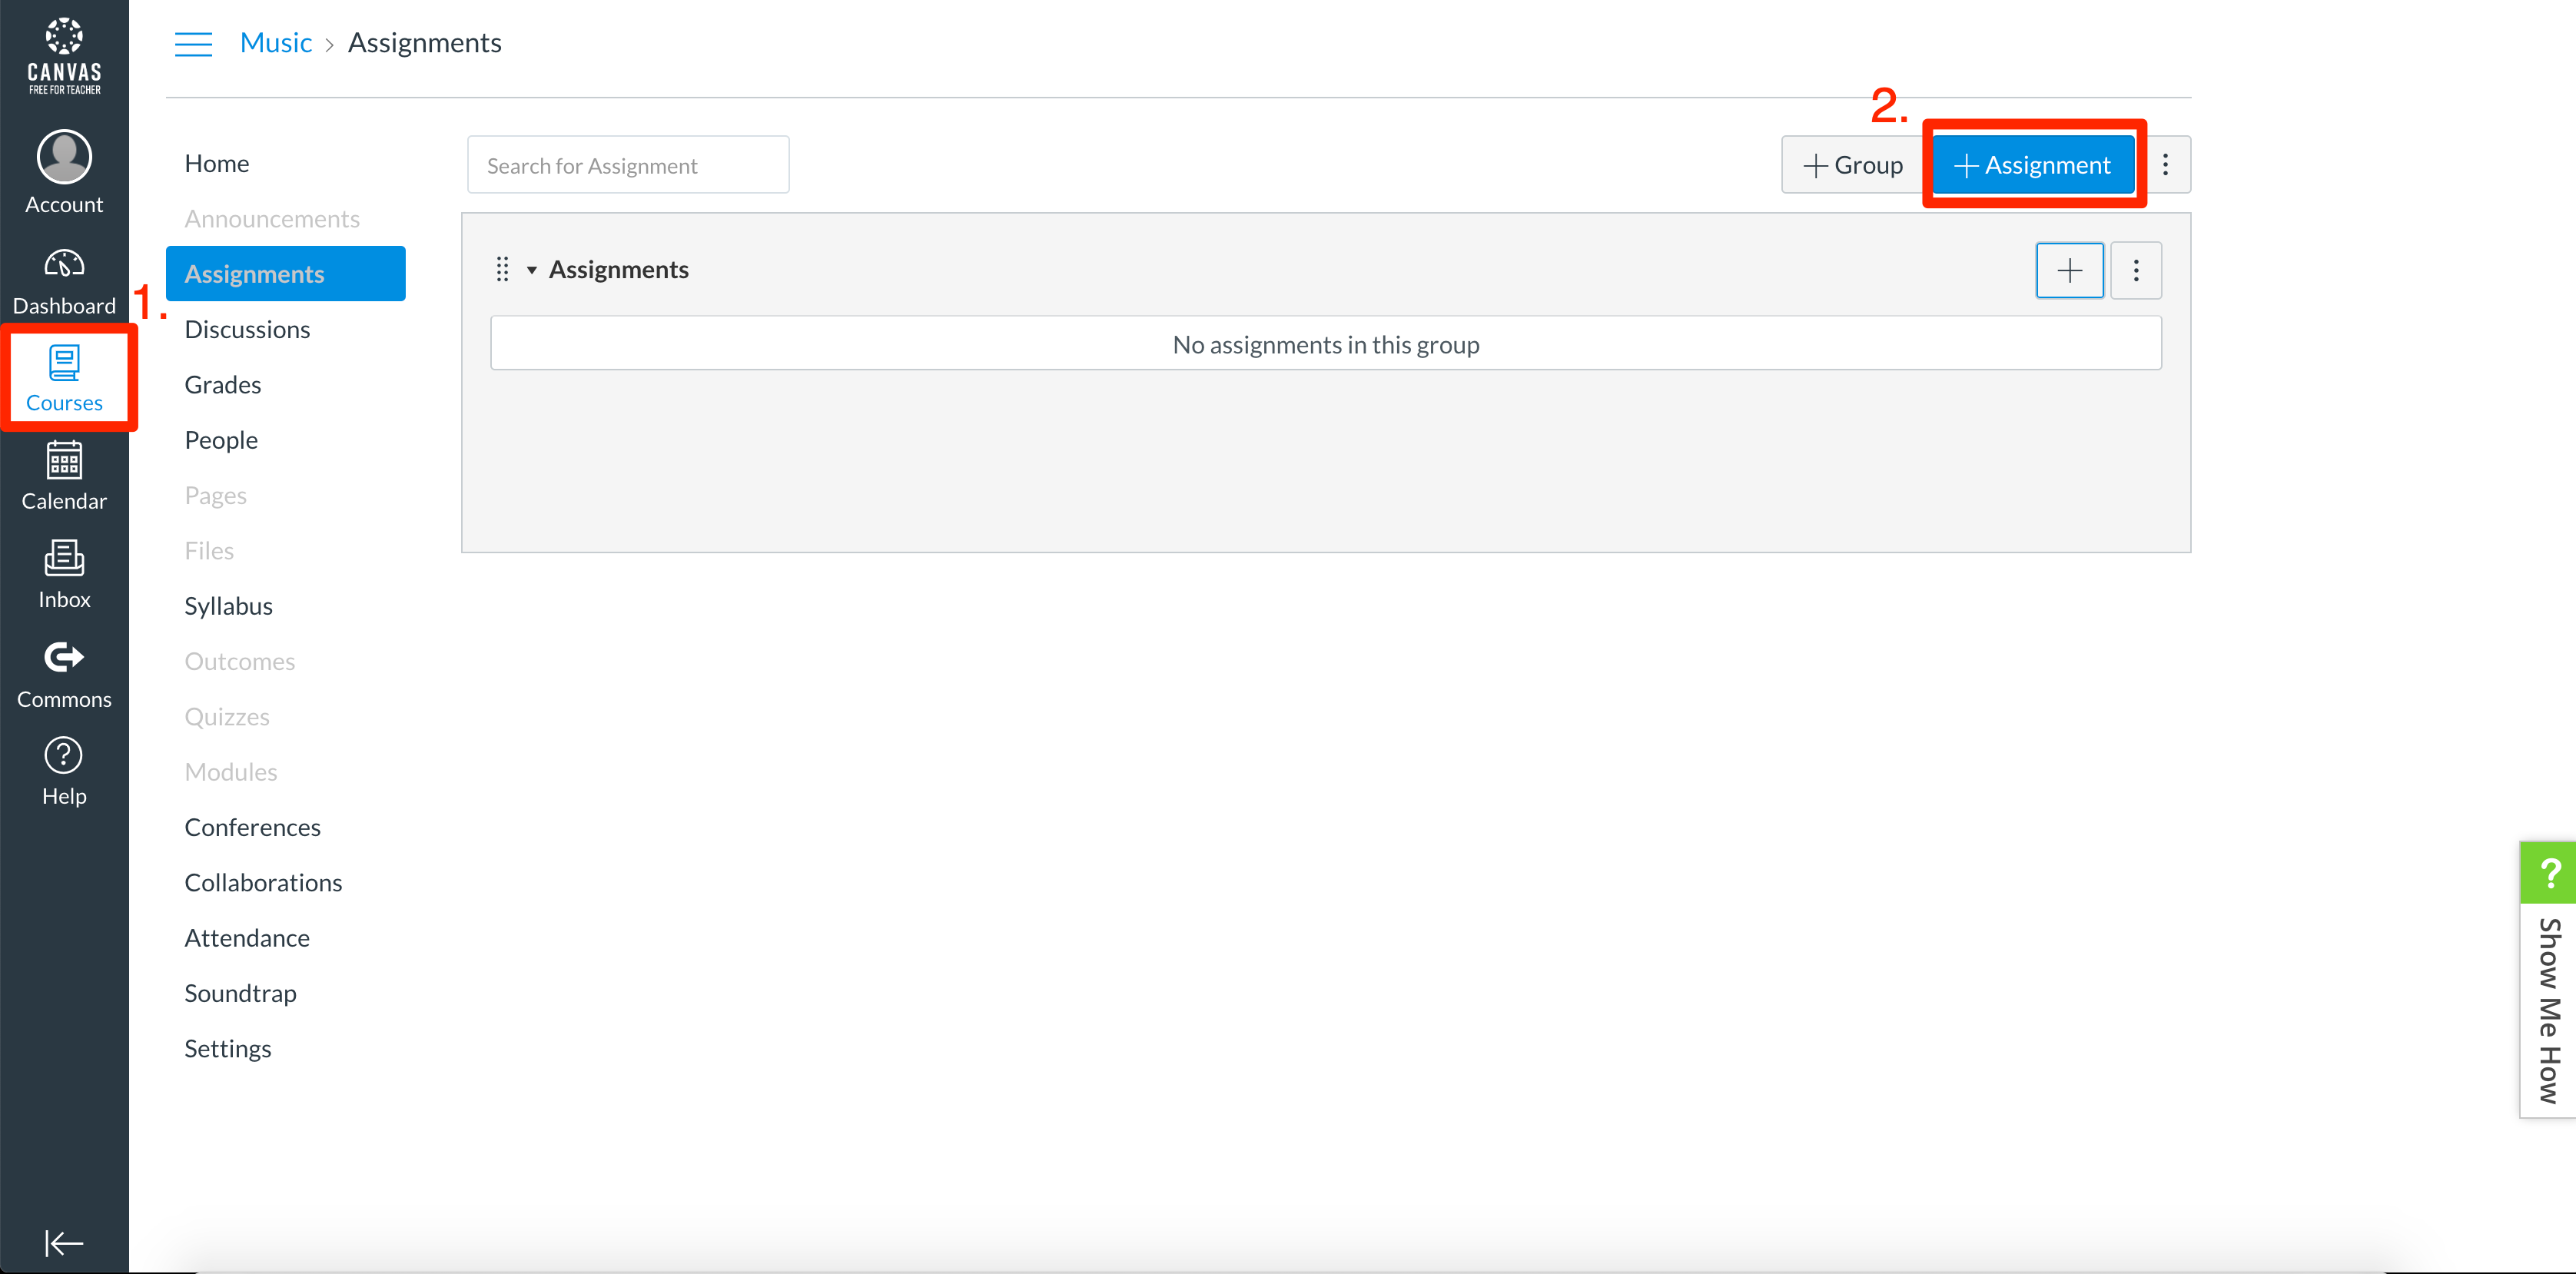Select the Discussions menu item
This screenshot has width=2576, height=1274.
click(x=247, y=328)
